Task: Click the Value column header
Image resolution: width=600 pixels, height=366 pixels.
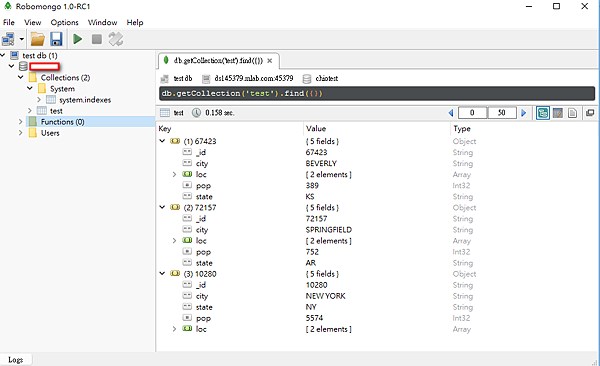Action: [x=316, y=129]
